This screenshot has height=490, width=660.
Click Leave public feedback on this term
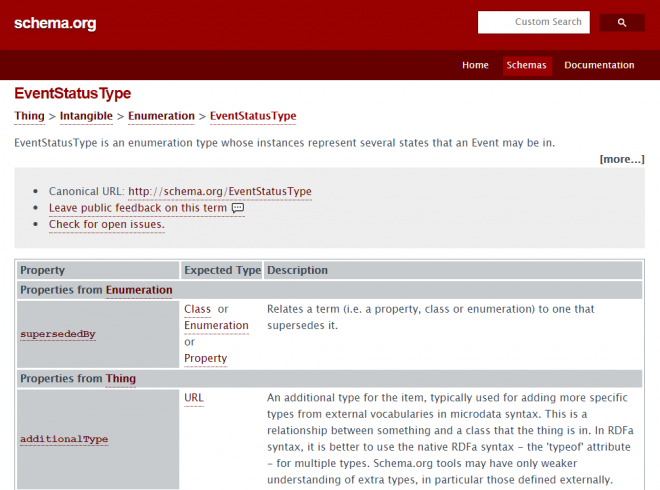click(138, 208)
